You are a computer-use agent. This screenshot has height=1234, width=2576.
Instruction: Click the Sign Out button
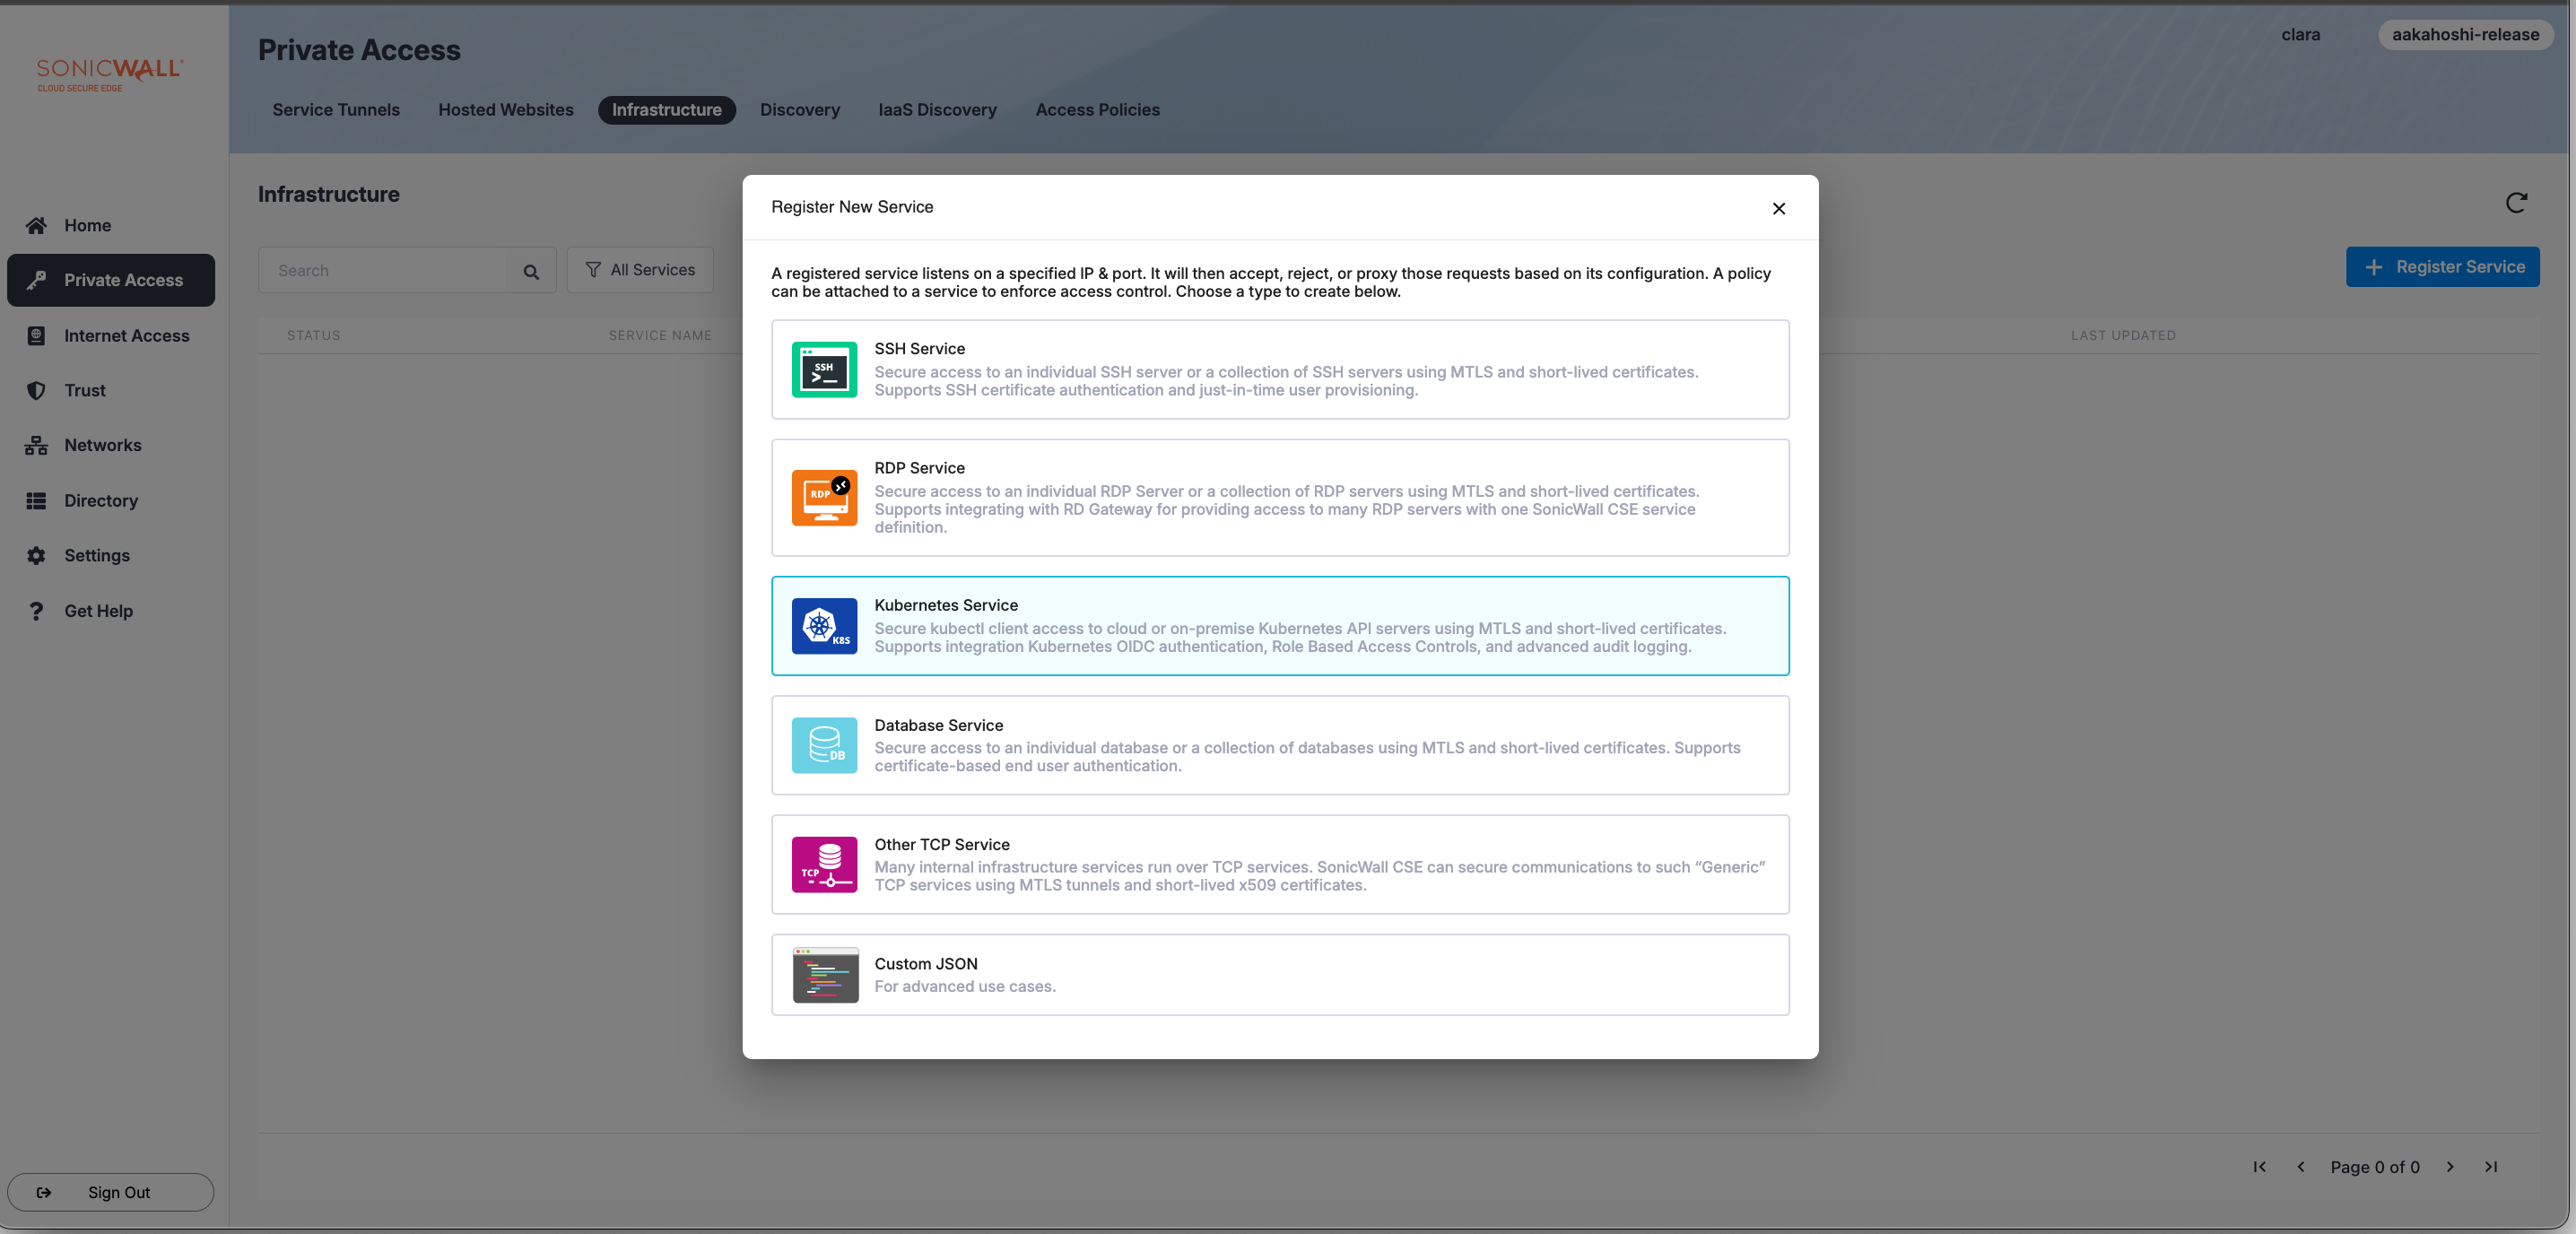110,1192
